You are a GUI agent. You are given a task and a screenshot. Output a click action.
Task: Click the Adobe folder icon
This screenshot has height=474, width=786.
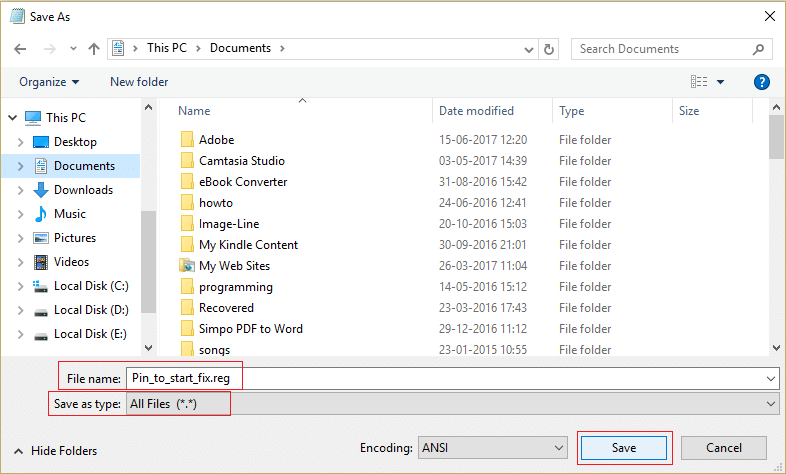click(x=187, y=139)
